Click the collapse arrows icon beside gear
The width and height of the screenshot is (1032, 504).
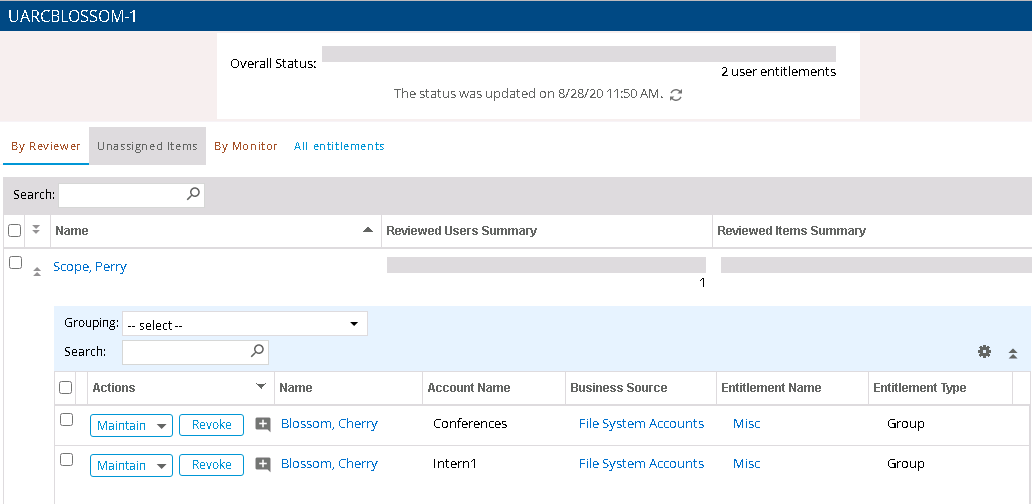pos(1012,353)
